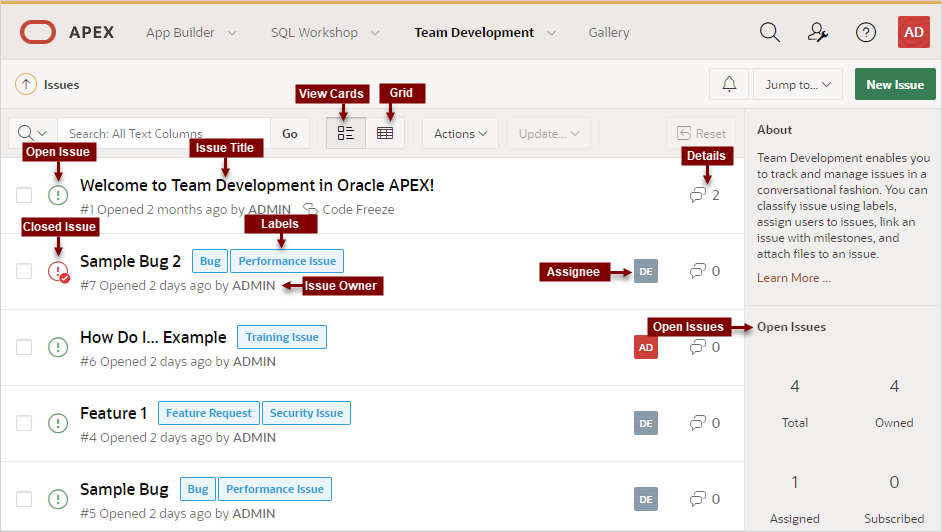The height and width of the screenshot is (532, 942).
Task: Select checkbox for Feature 1
Action: [24, 423]
